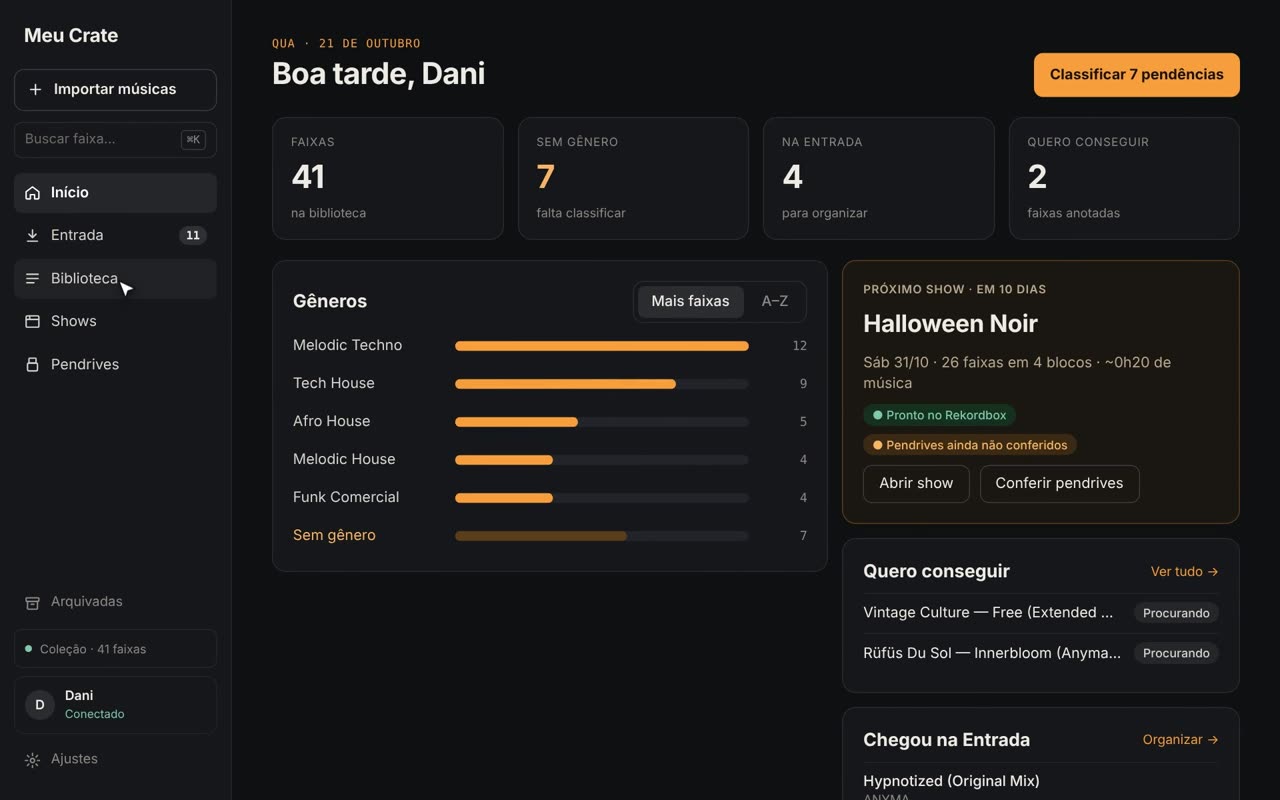
Task: Click the Melodic Techno genre bar
Action: click(x=602, y=346)
